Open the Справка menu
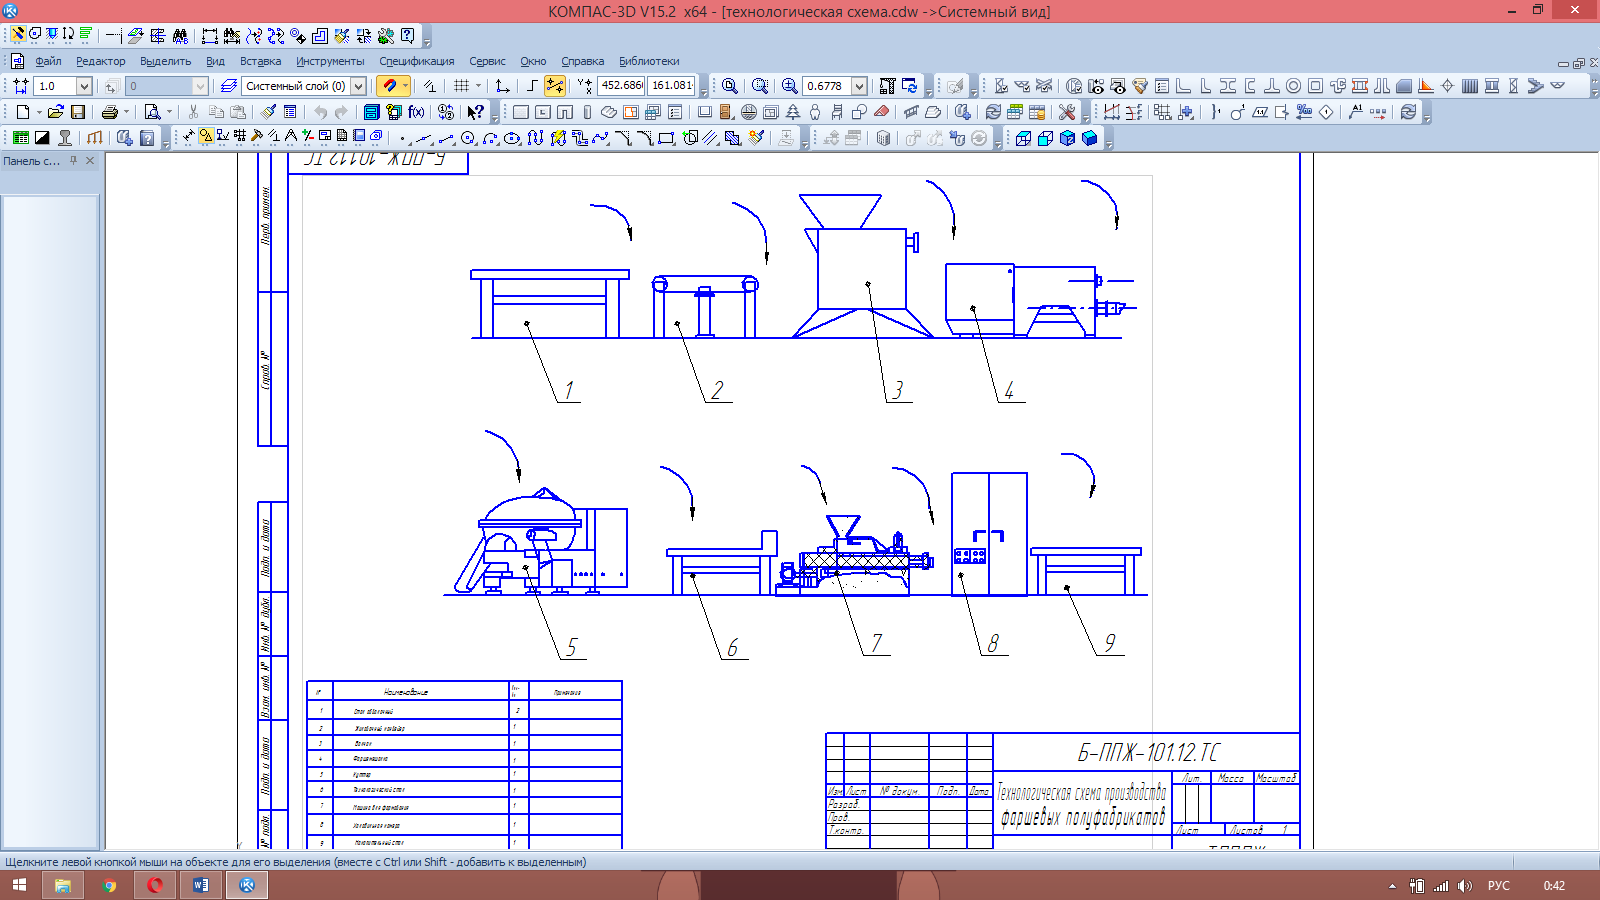This screenshot has width=1600, height=900. pos(583,61)
